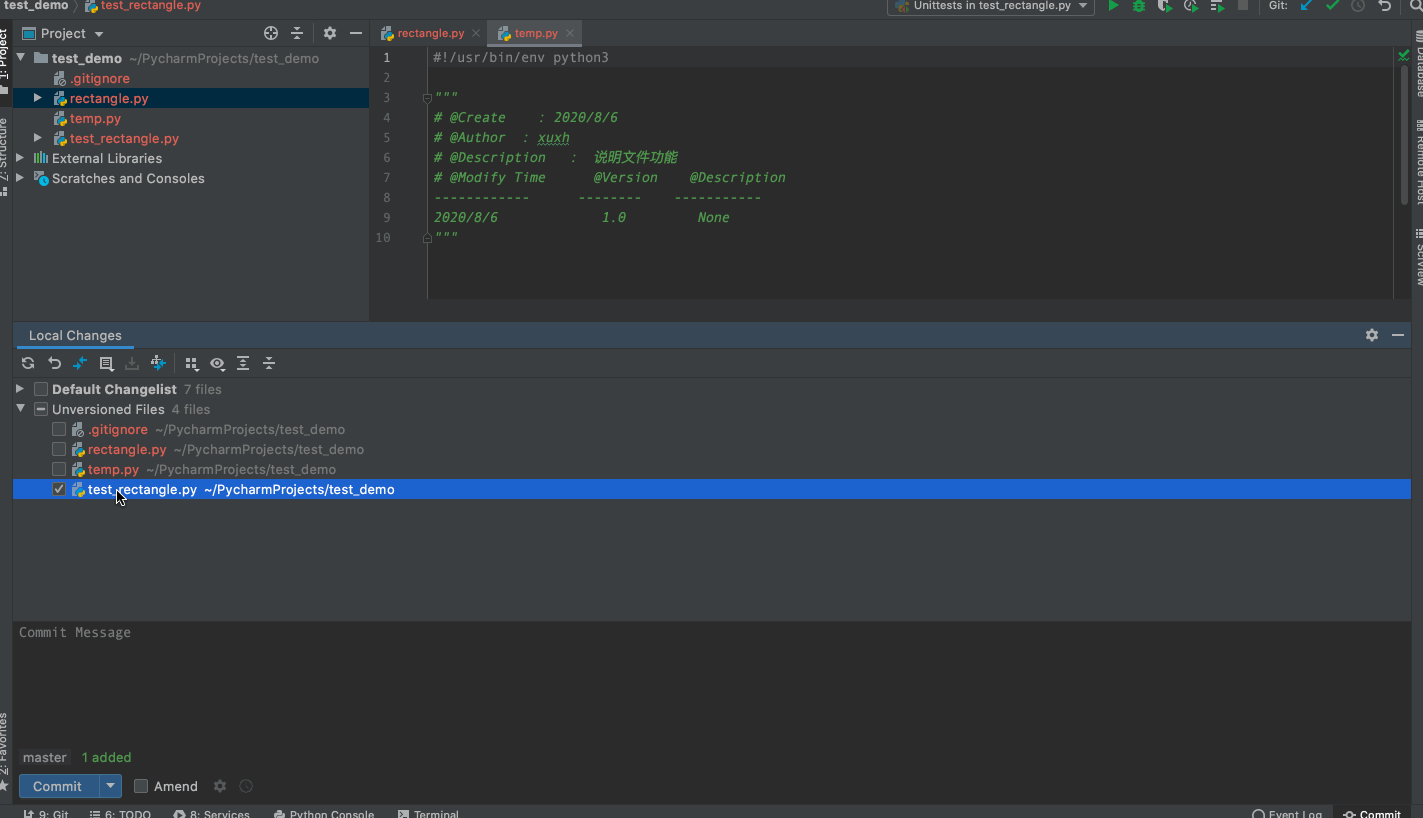Viewport: 1423px width, 818px height.
Task: Collapse all icon in Project panel header
Action: click(x=297, y=33)
